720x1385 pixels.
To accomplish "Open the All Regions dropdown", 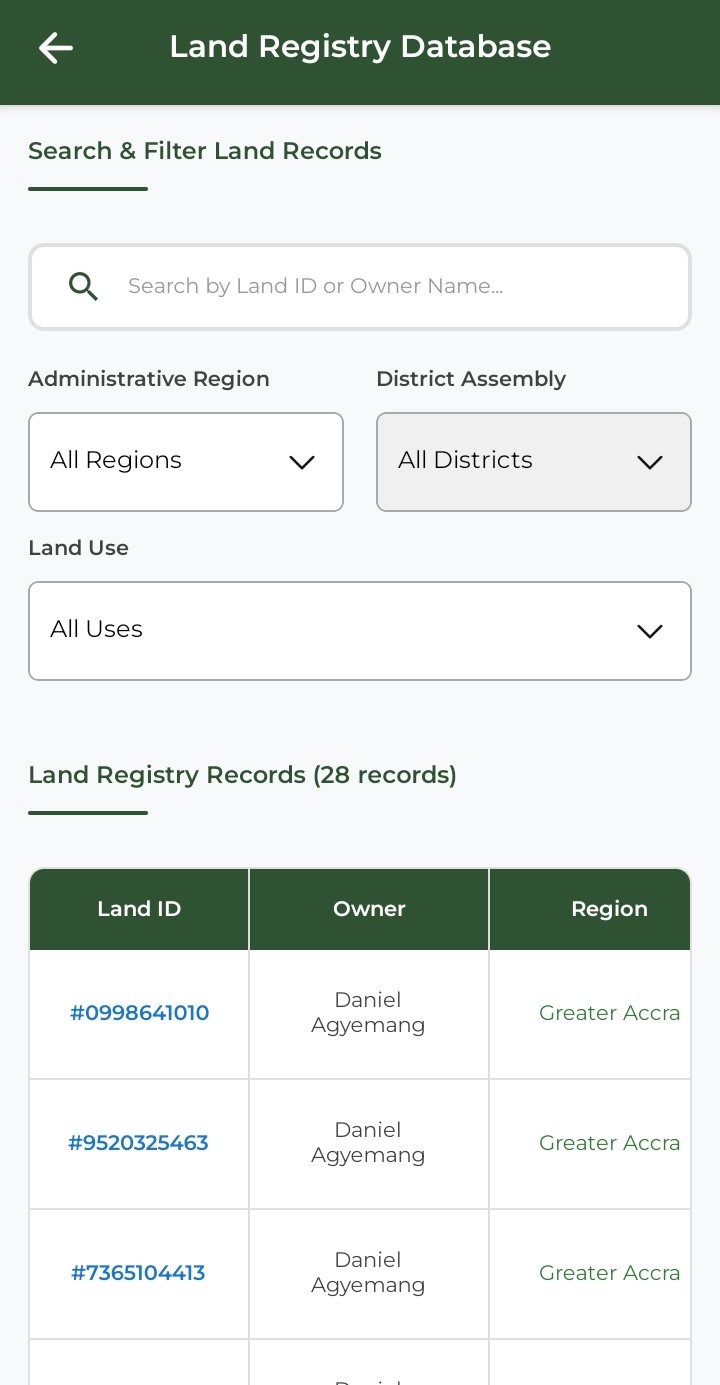I will point(186,462).
